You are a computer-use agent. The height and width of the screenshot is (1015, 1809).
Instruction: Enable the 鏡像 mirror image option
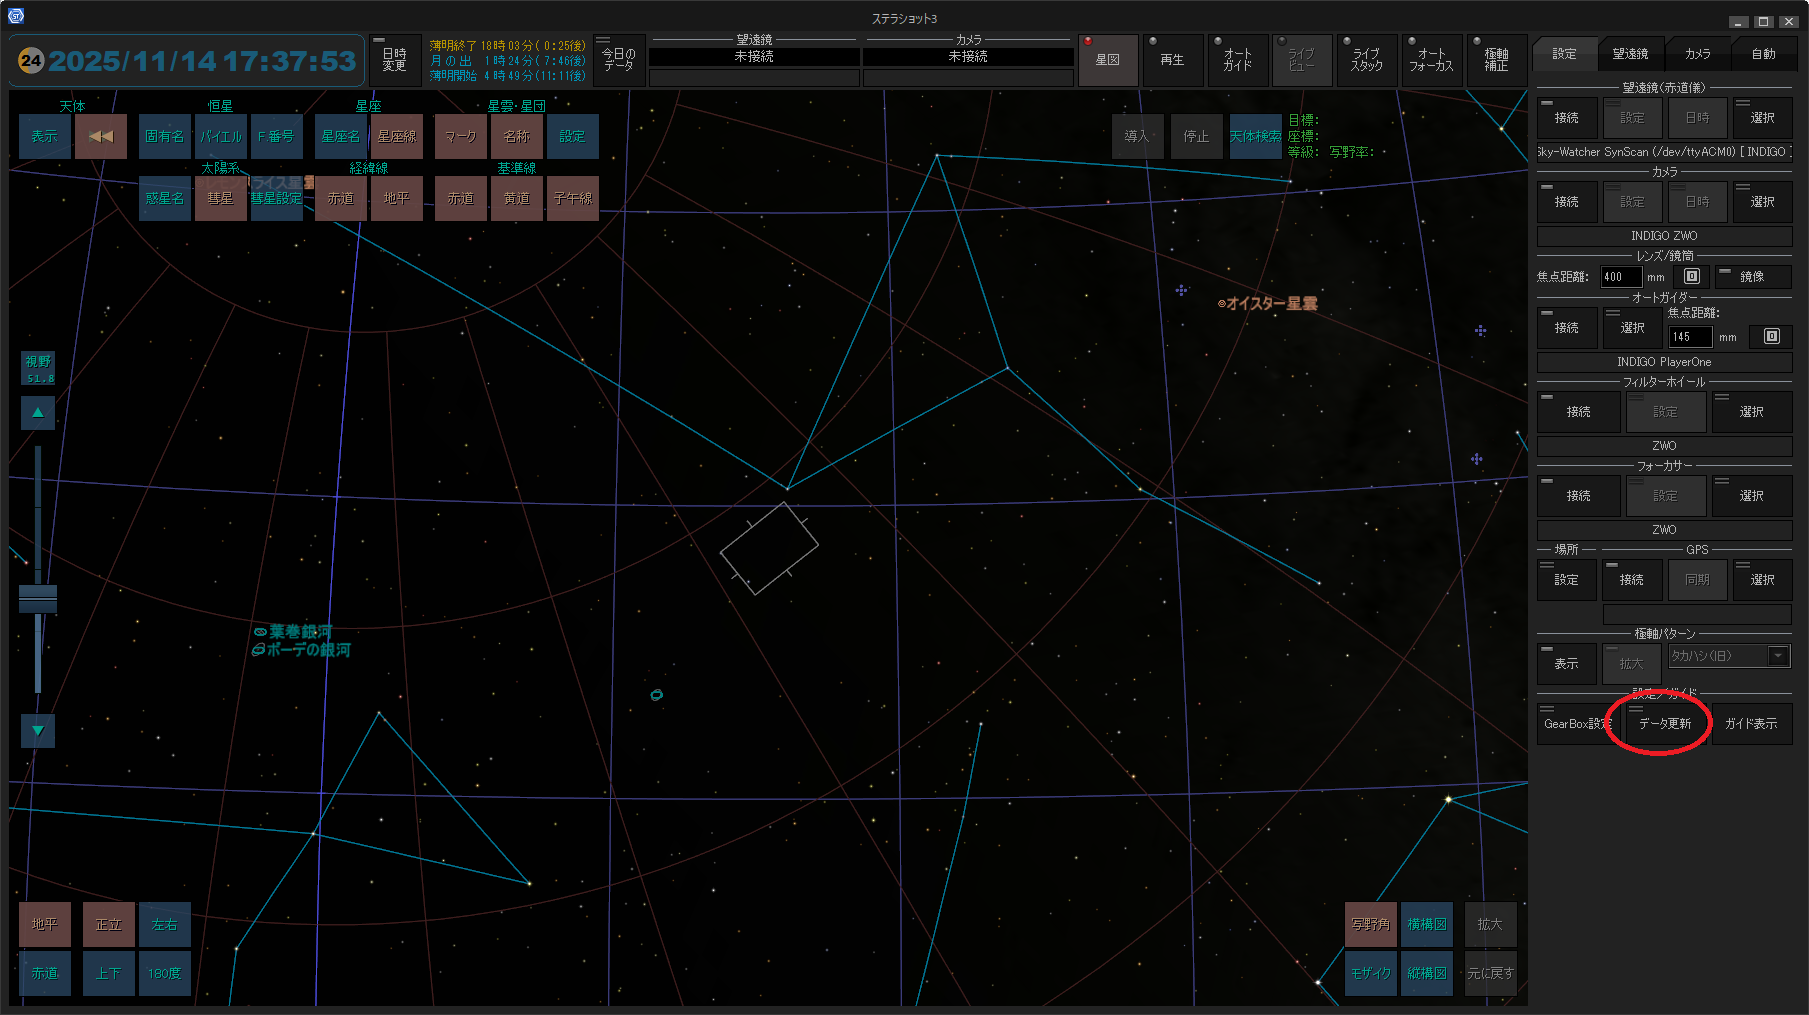click(x=1752, y=277)
